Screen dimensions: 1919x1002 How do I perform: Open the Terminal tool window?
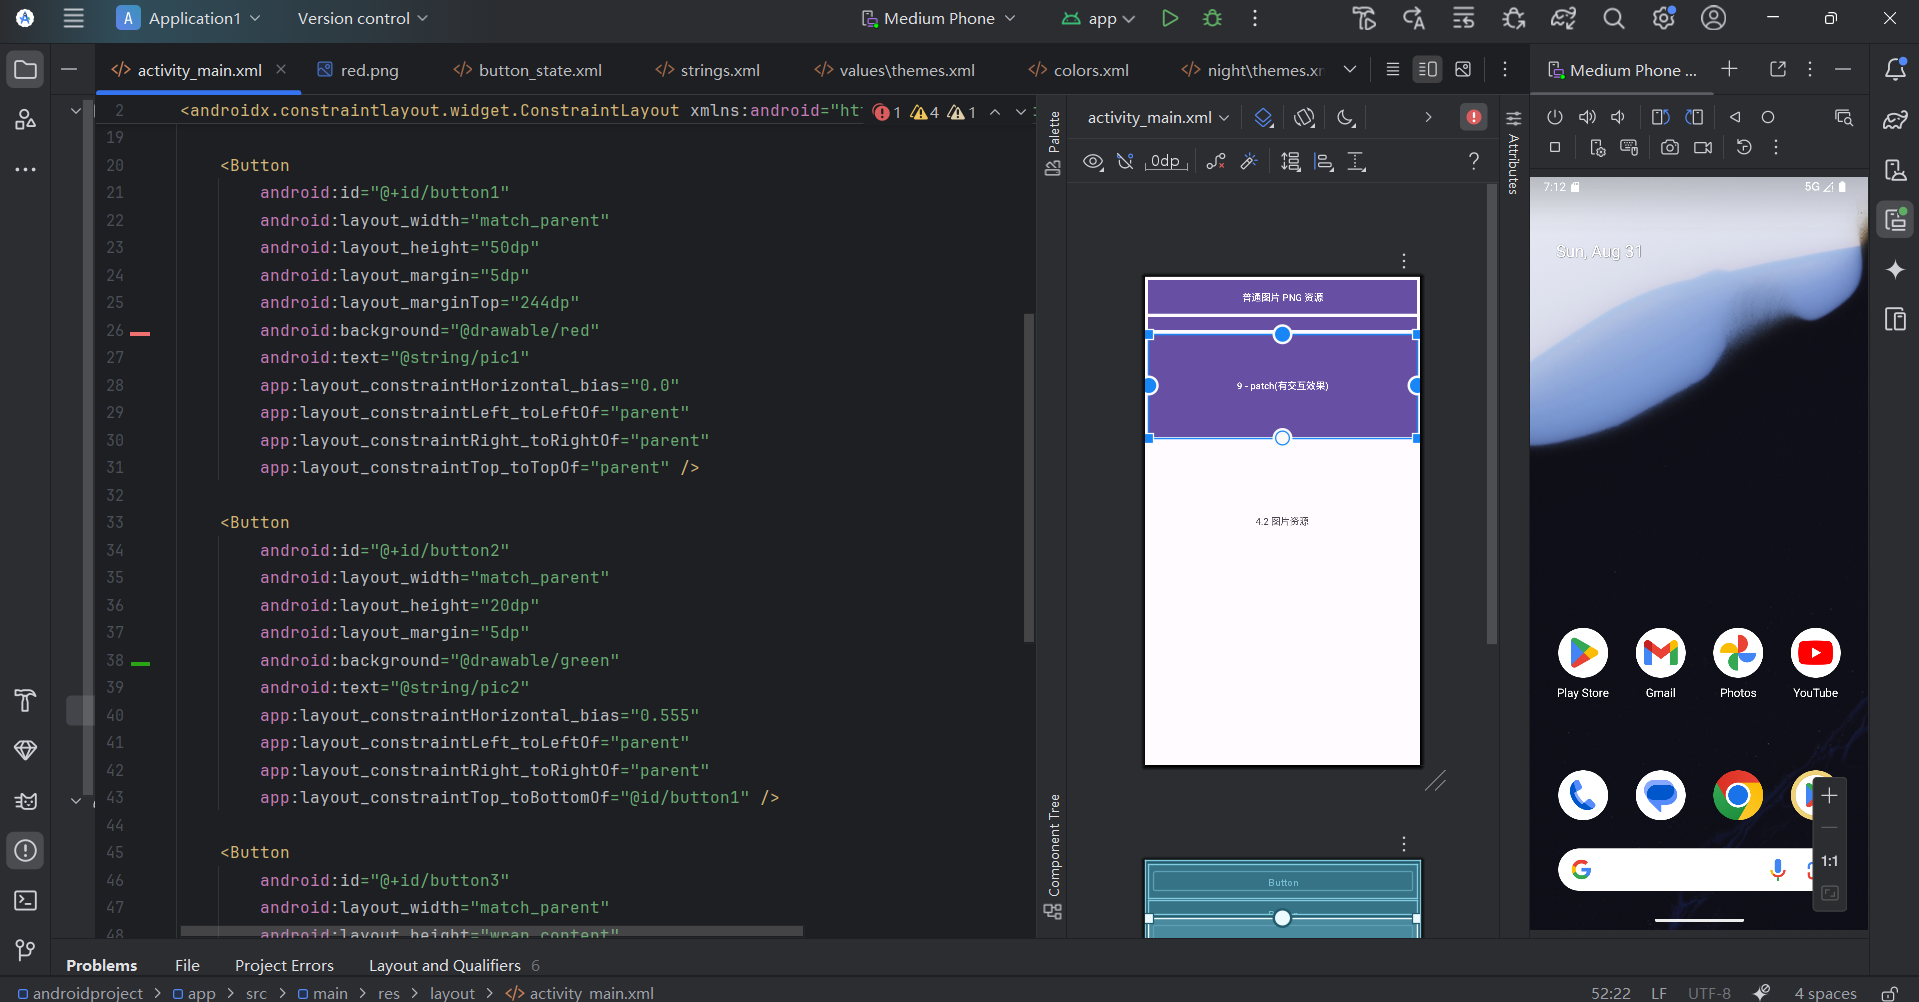(26, 900)
